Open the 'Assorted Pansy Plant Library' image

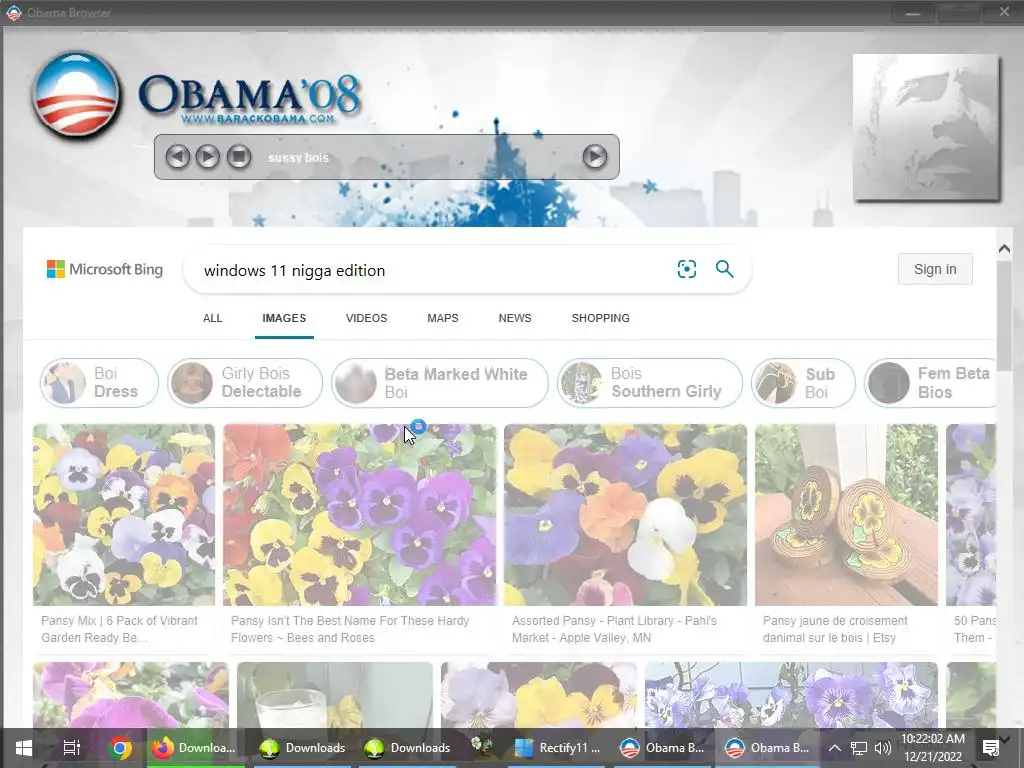coord(625,515)
